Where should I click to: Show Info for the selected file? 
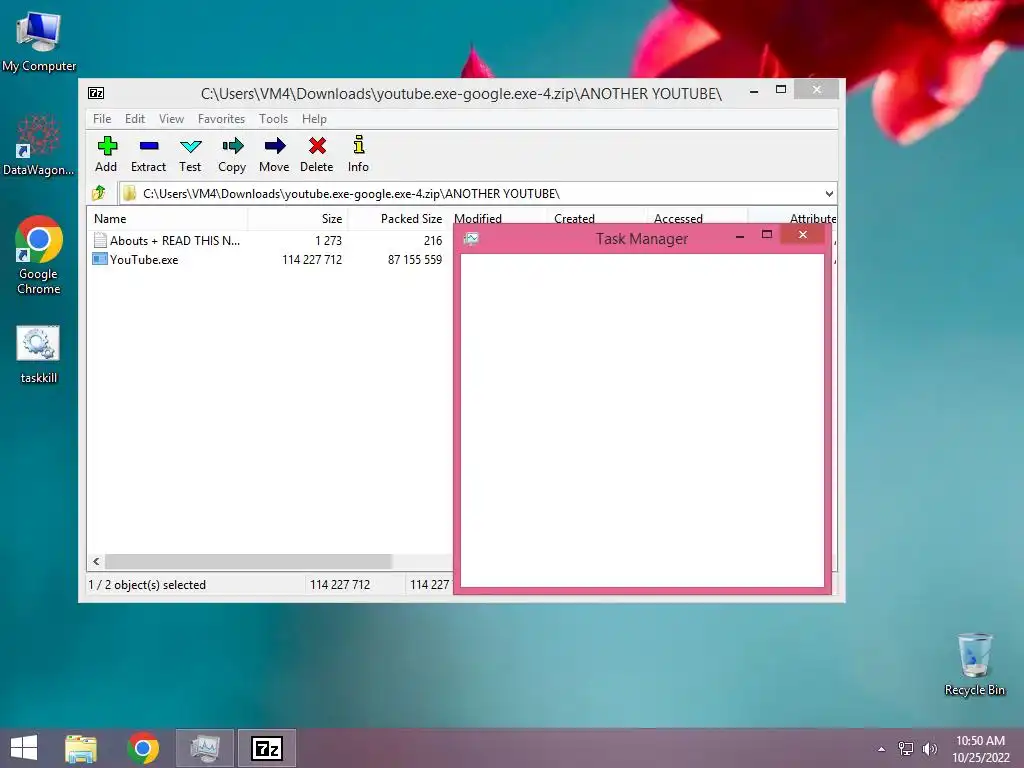pyautogui.click(x=358, y=154)
